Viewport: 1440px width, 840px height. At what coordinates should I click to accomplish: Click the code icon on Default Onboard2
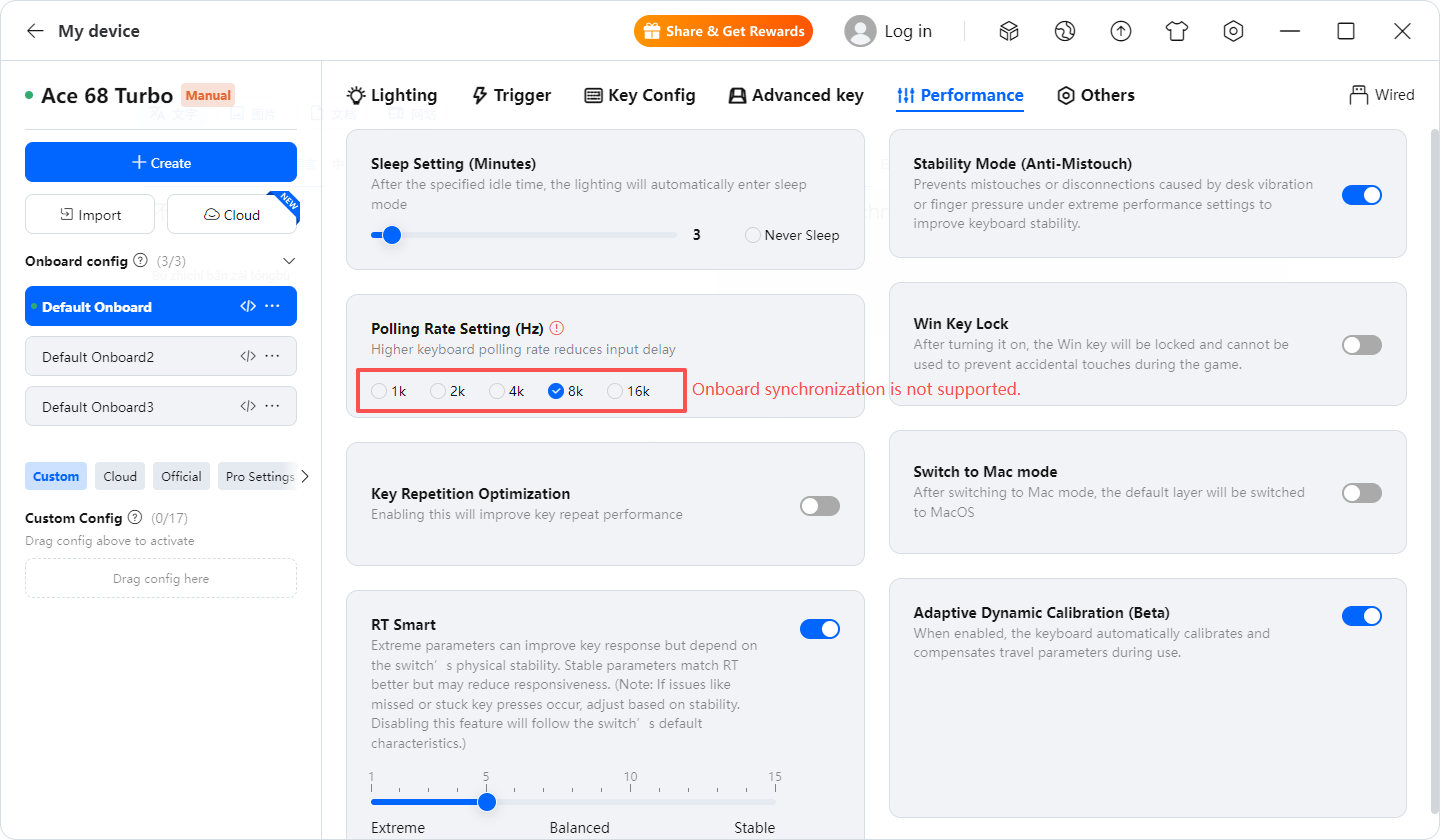coord(248,356)
